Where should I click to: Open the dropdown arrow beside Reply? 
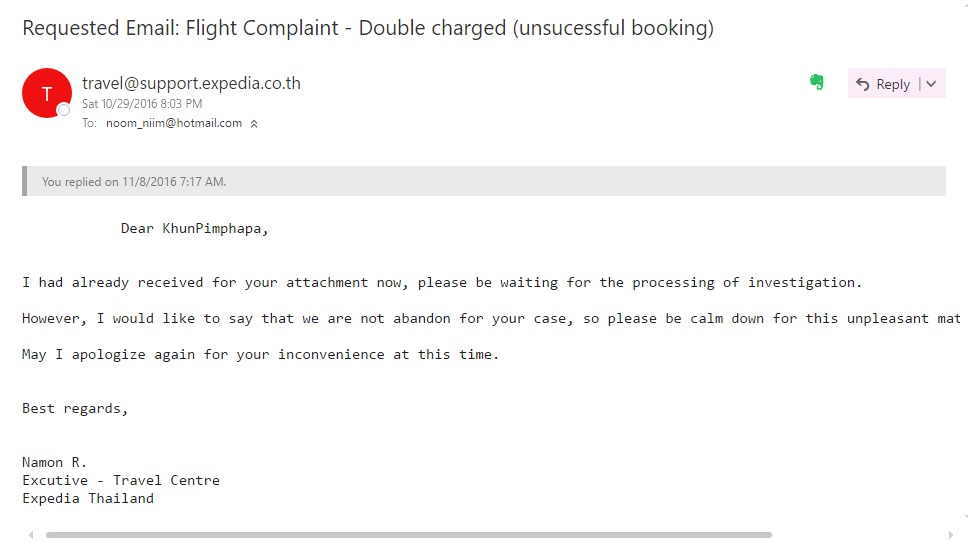[x=932, y=84]
